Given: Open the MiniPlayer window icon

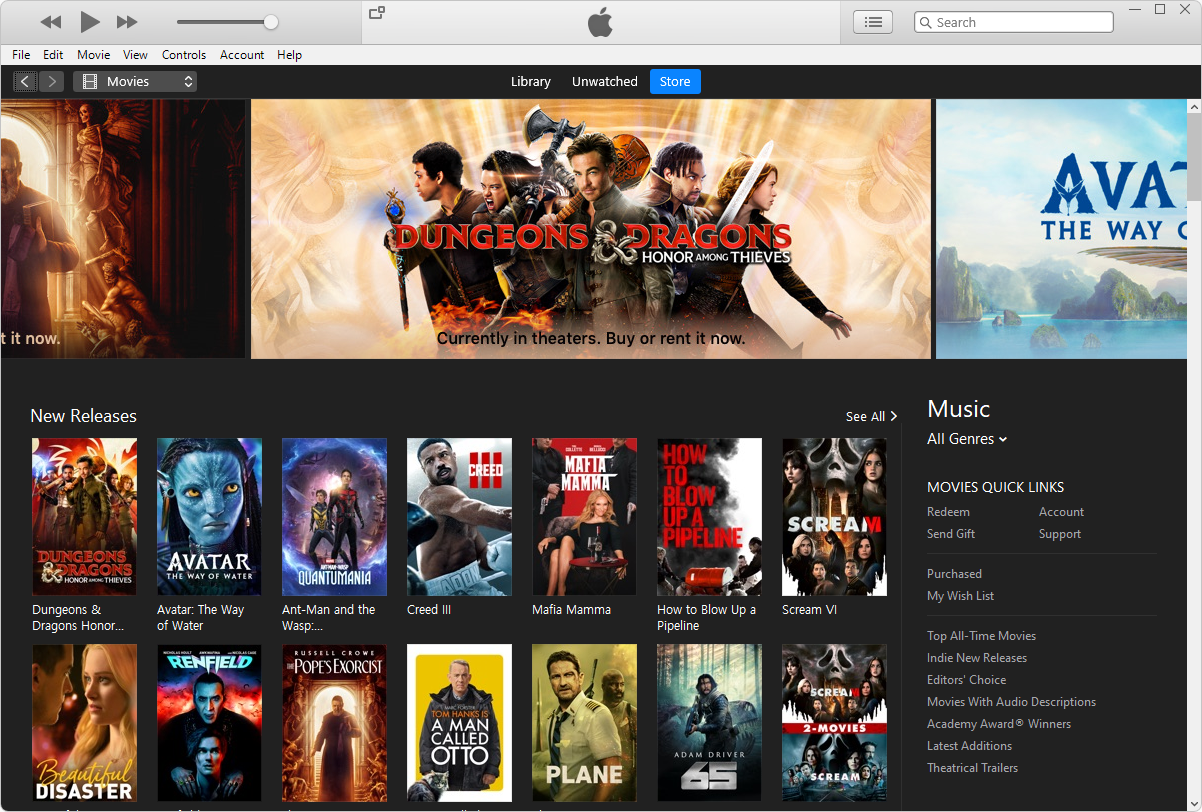Looking at the screenshot, I should click(377, 13).
